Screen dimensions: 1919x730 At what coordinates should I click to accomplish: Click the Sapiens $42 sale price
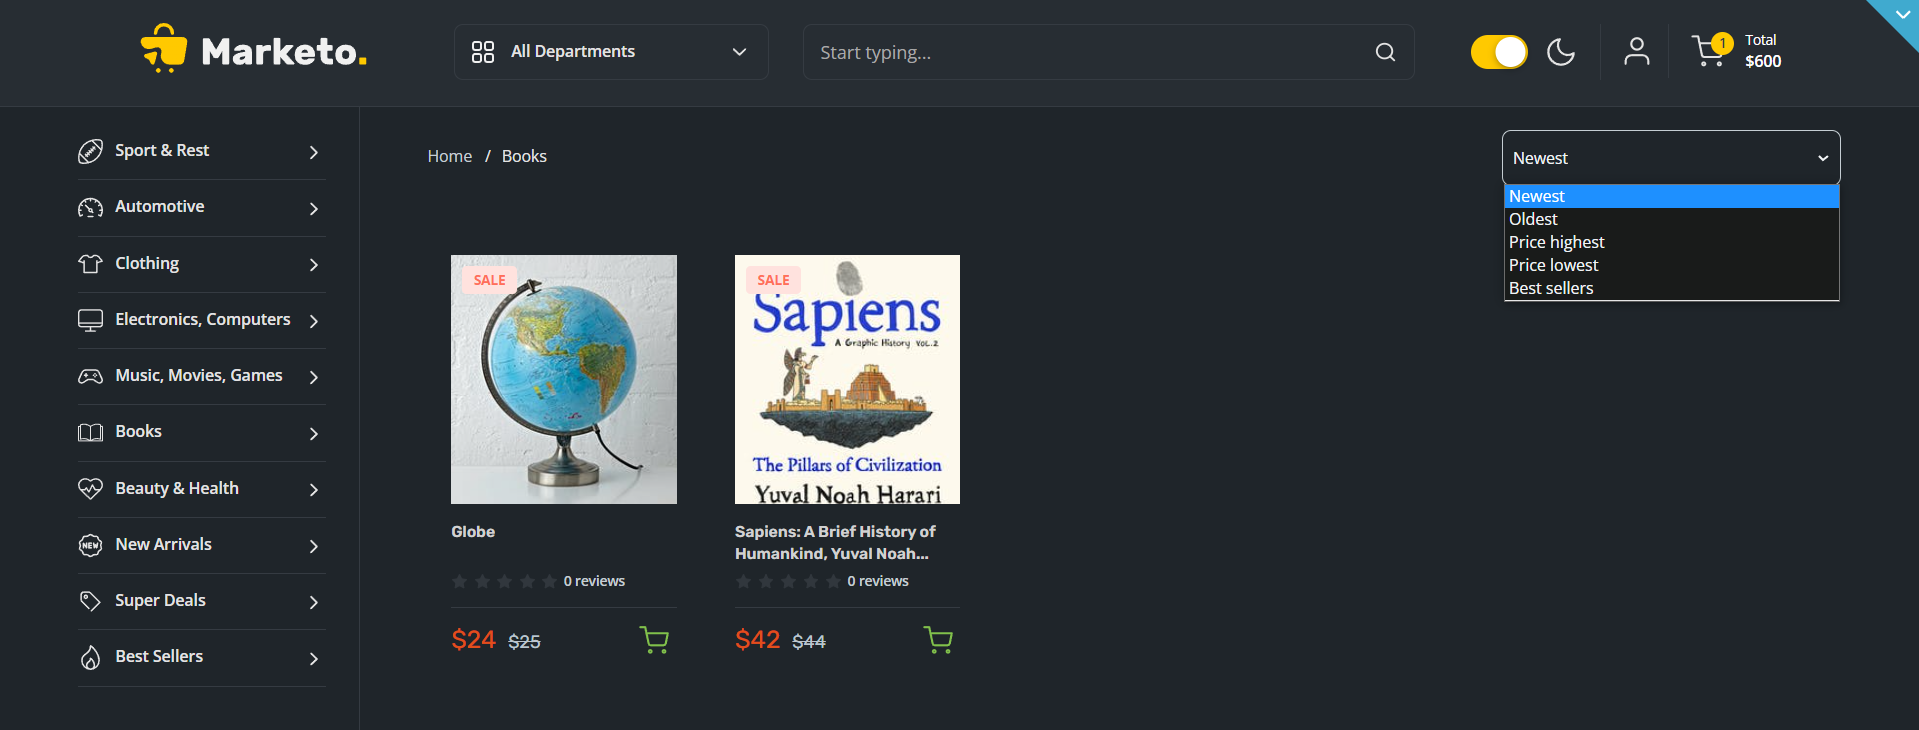[757, 640]
